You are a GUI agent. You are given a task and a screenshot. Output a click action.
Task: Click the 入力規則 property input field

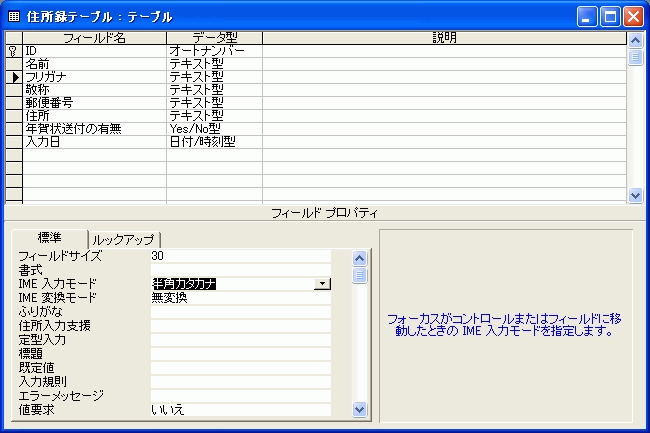[241, 382]
